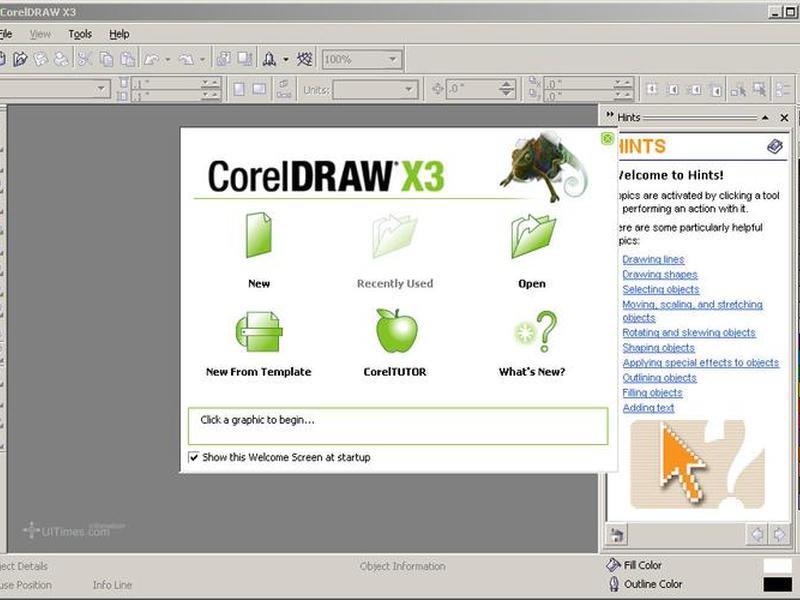Open the Filling objects hint link
Screen dimensions: 800x600
652,393
